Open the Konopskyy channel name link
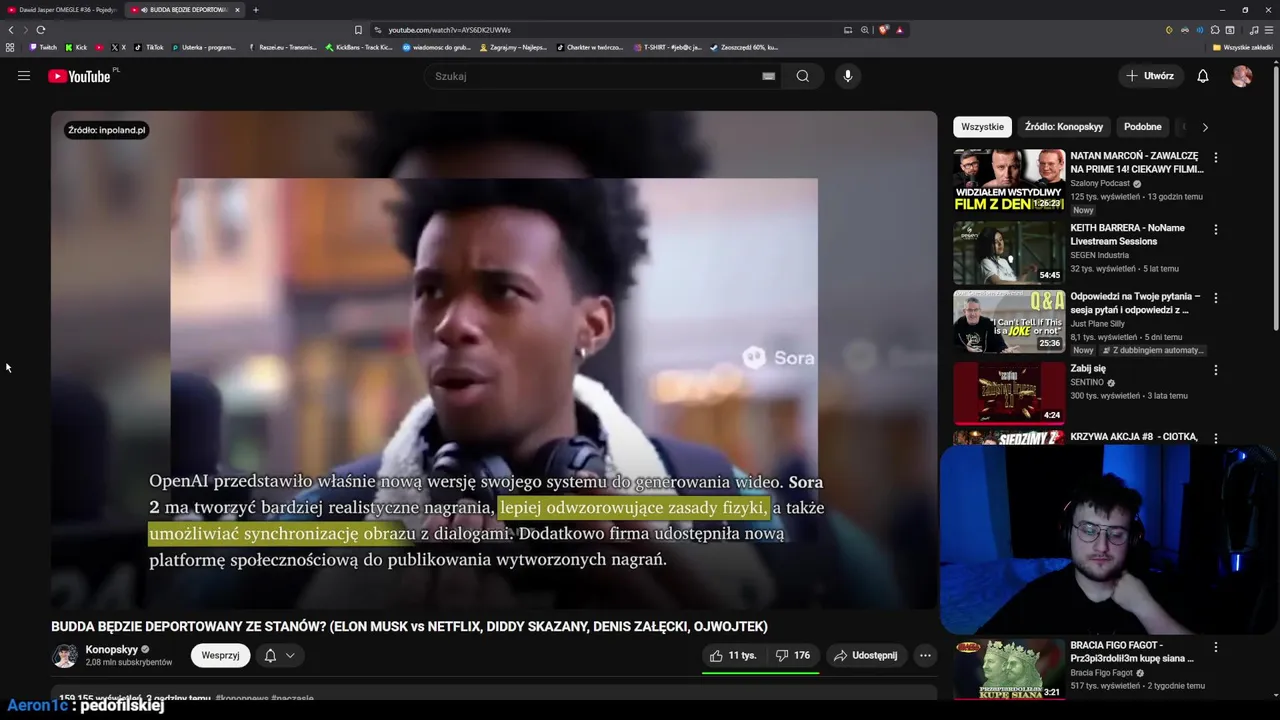 pos(112,649)
